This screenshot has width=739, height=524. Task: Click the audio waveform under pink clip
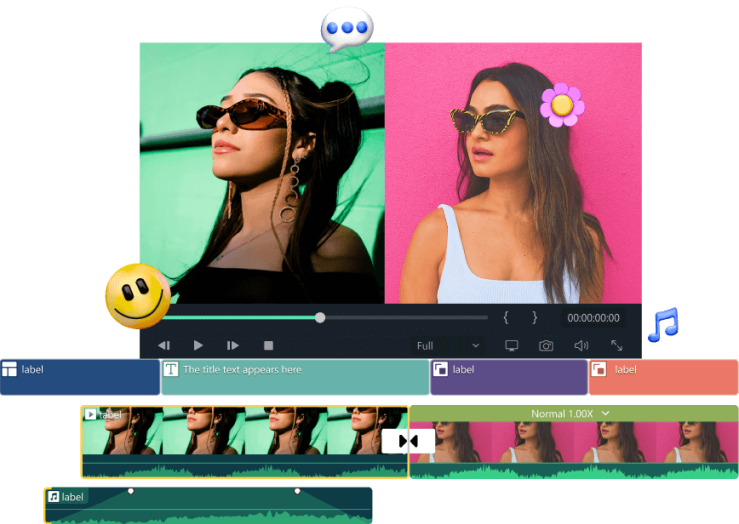(x=574, y=471)
